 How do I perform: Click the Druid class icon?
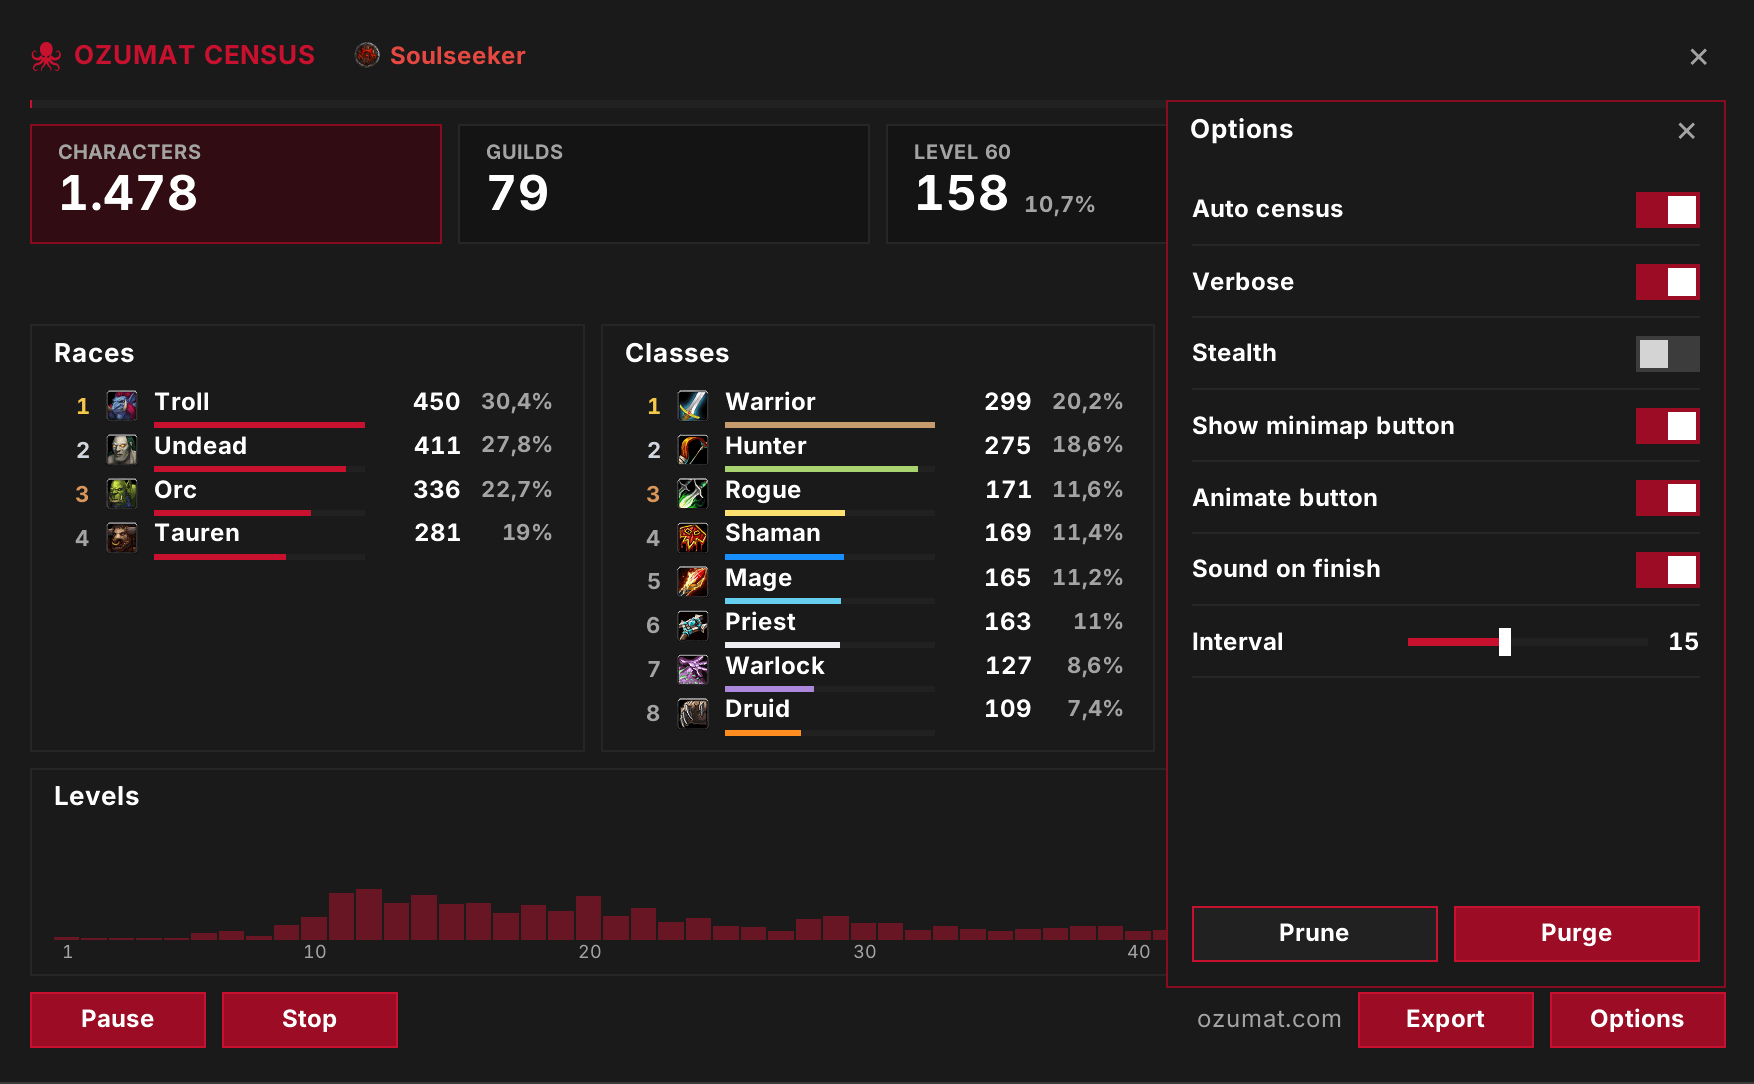coord(693,713)
